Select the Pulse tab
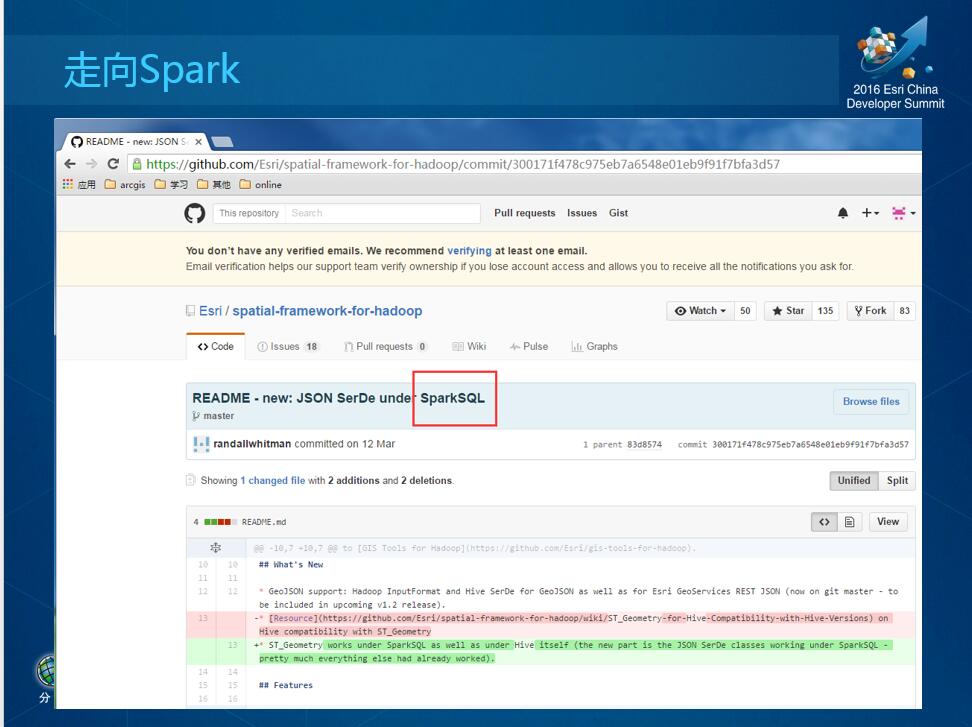Screen dimensions: 972x727 point(529,346)
